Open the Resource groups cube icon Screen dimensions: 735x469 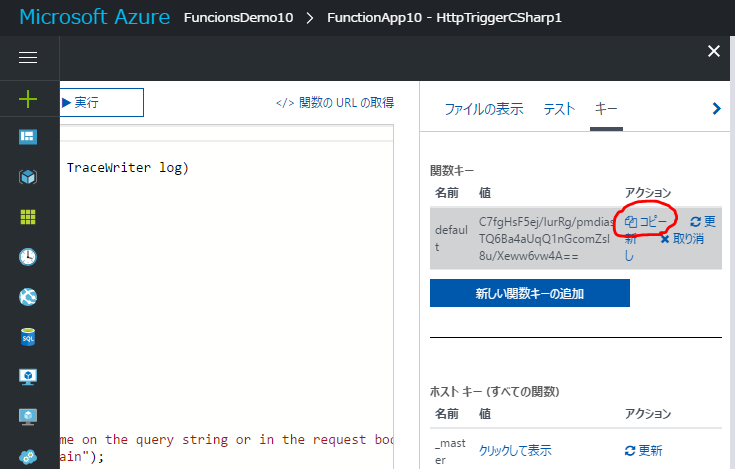(28, 177)
